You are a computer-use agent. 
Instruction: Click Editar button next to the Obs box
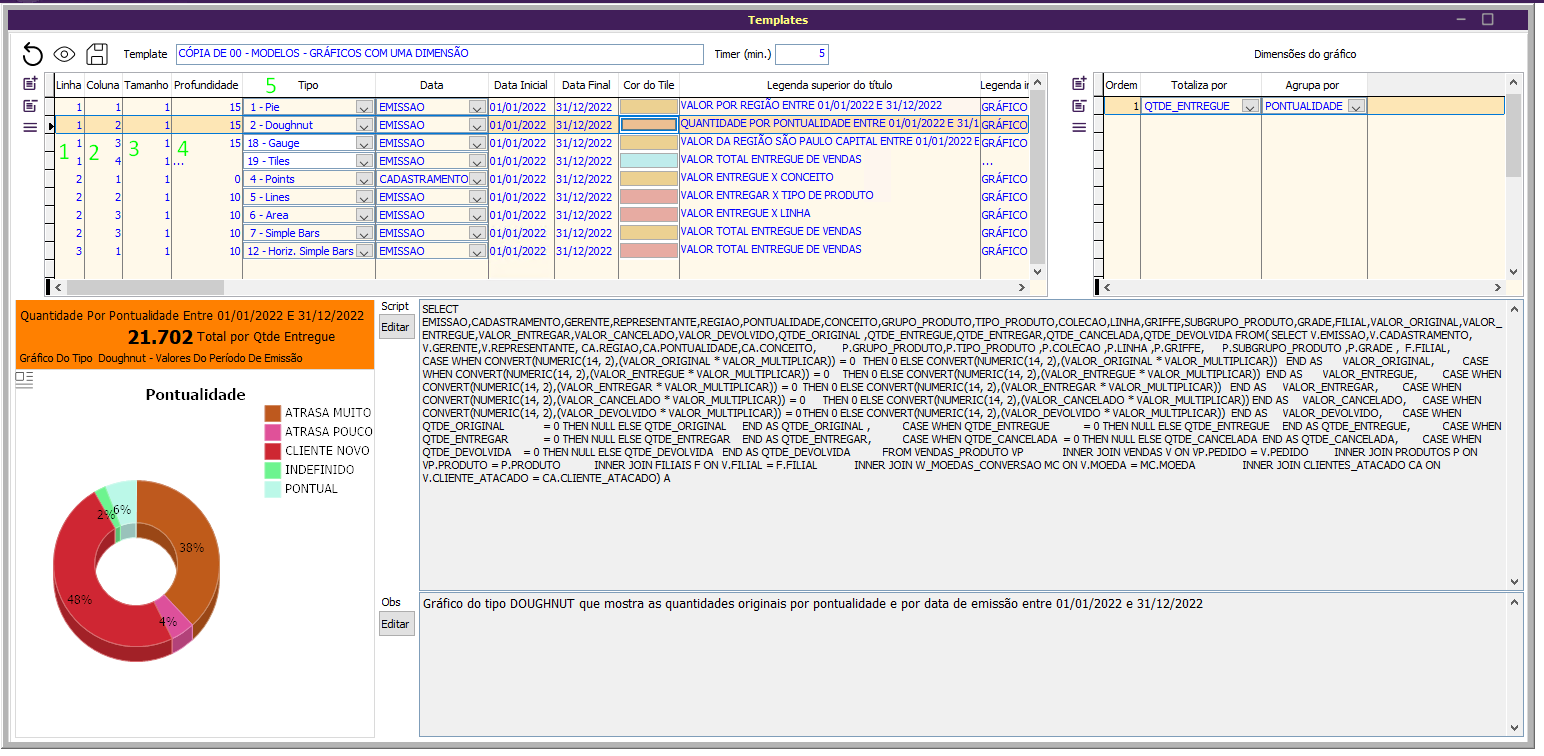[396, 624]
